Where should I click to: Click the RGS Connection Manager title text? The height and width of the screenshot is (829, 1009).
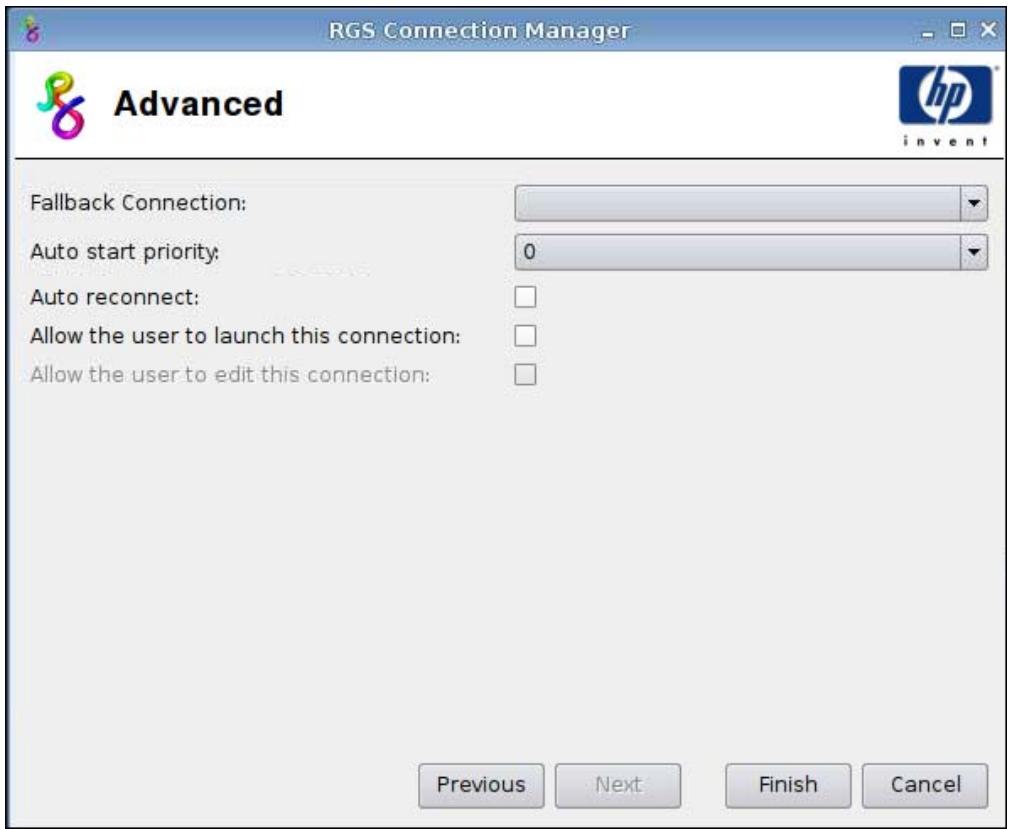pyautogui.click(x=479, y=30)
